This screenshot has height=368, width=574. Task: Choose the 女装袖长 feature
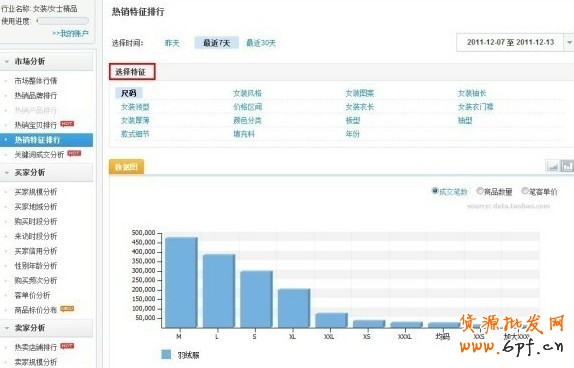pos(472,93)
